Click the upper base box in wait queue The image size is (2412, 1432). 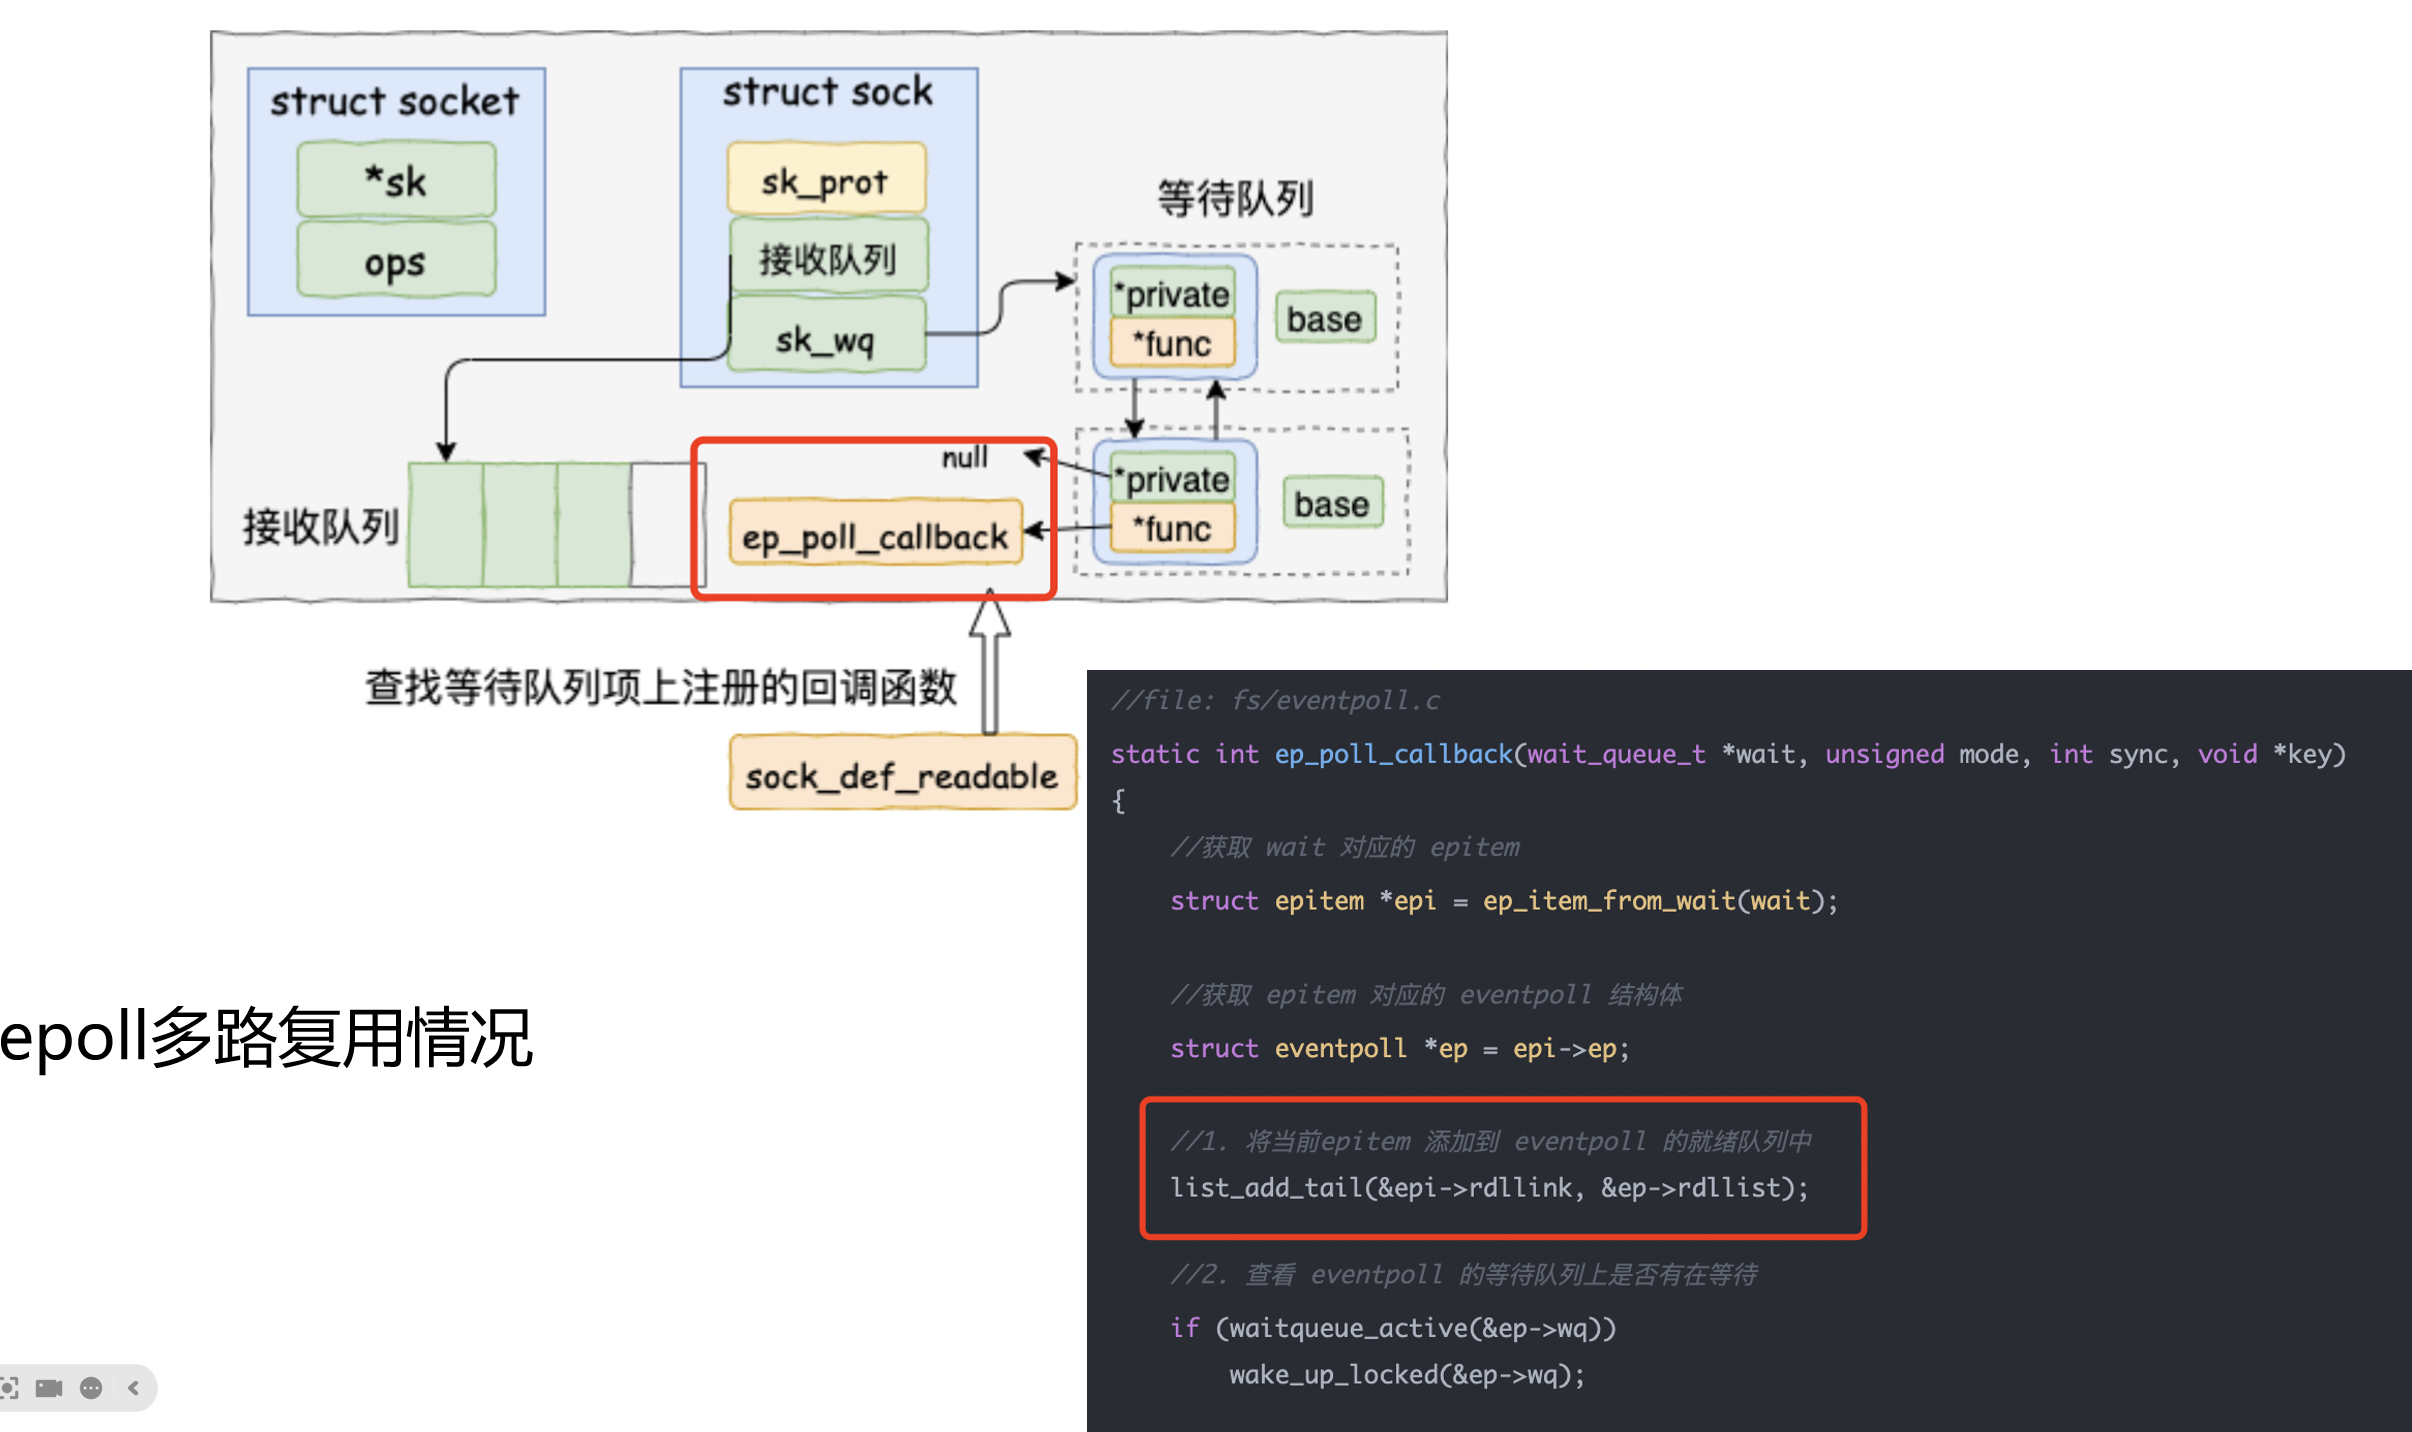[1324, 319]
